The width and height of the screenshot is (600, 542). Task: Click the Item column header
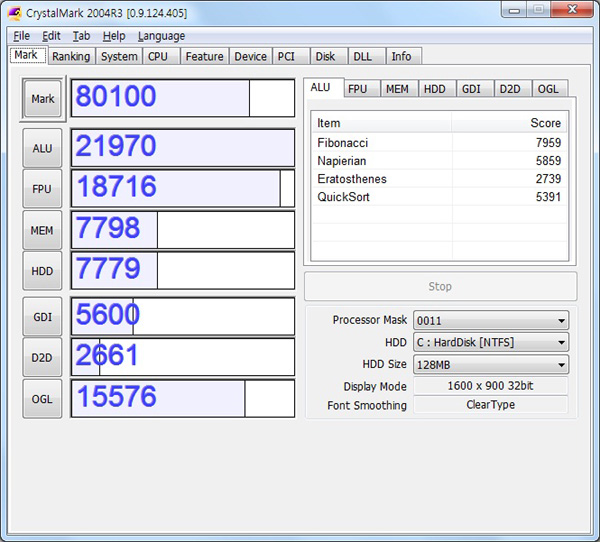pyautogui.click(x=382, y=123)
